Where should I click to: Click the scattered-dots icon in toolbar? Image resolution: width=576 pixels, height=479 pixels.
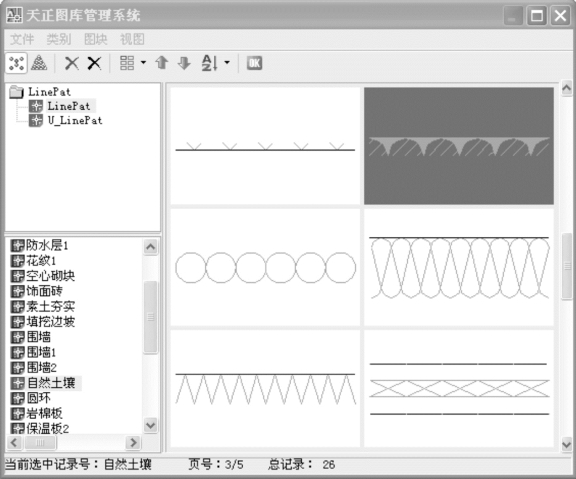(x=16, y=63)
